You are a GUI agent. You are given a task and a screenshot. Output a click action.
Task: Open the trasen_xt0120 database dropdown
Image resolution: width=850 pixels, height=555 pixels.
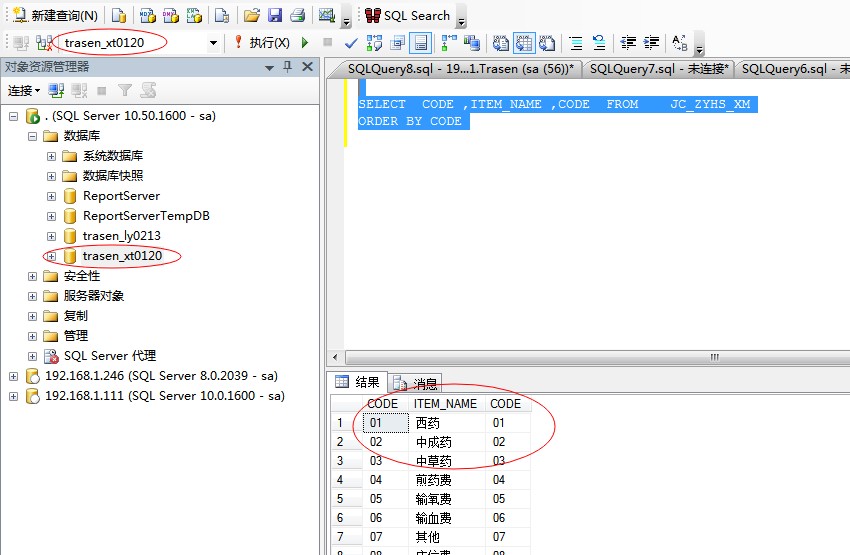coord(213,43)
